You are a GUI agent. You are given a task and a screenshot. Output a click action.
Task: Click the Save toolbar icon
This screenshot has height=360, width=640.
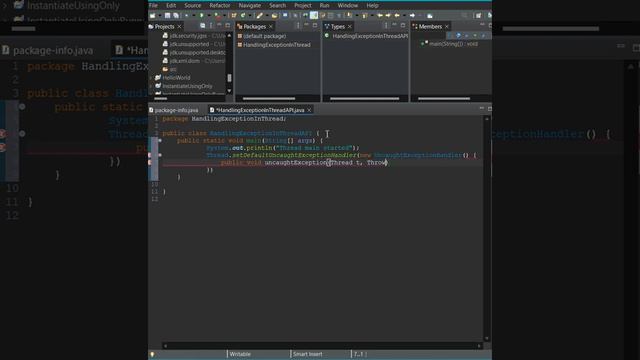[x=167, y=16]
